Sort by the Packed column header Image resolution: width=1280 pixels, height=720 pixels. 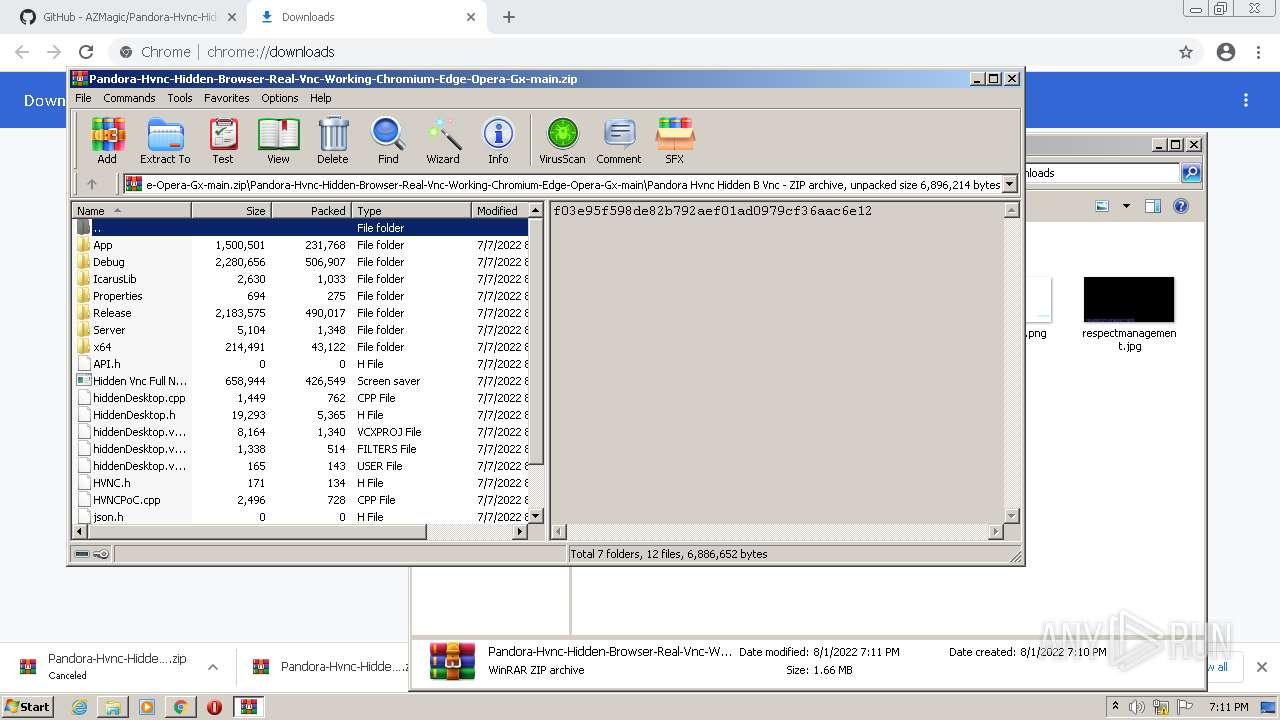311,210
